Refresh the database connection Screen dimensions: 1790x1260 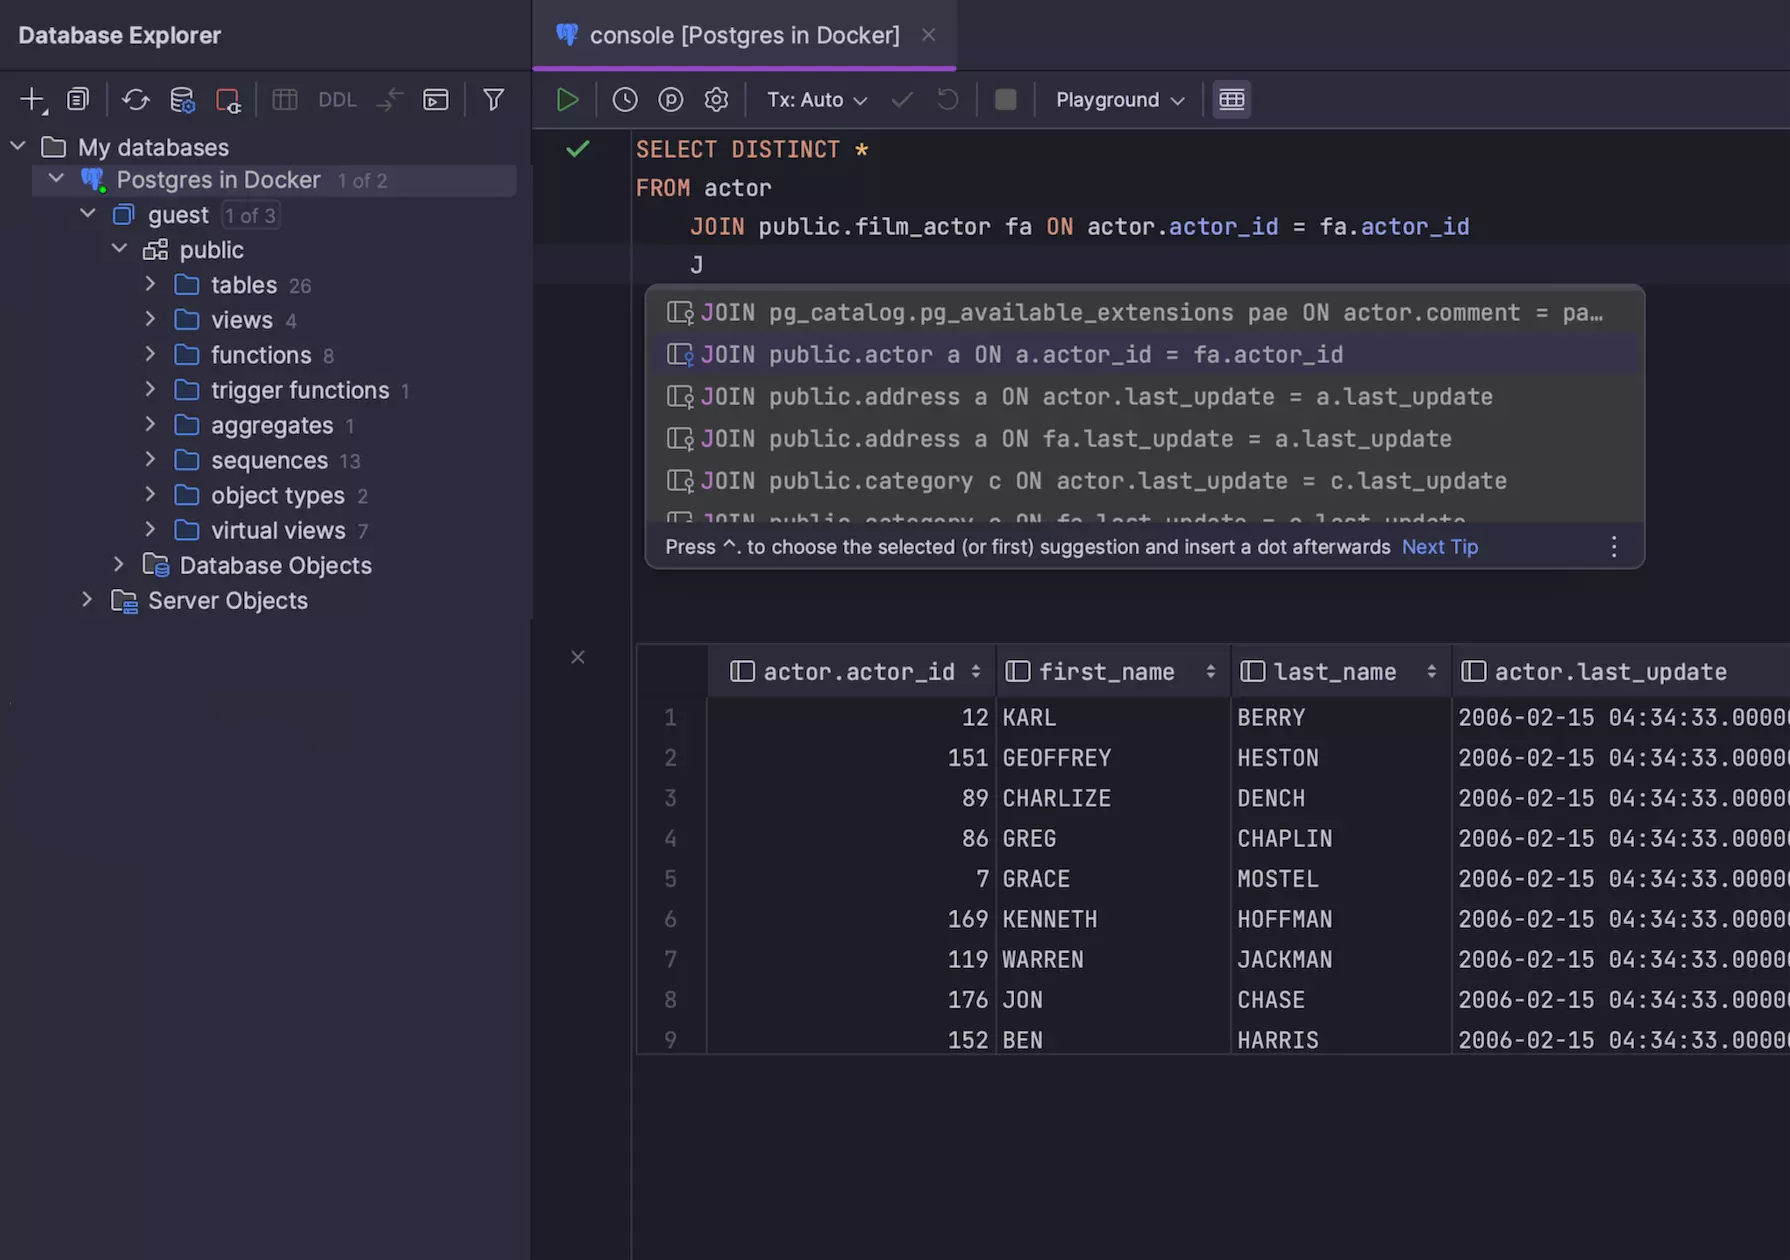pyautogui.click(x=135, y=99)
